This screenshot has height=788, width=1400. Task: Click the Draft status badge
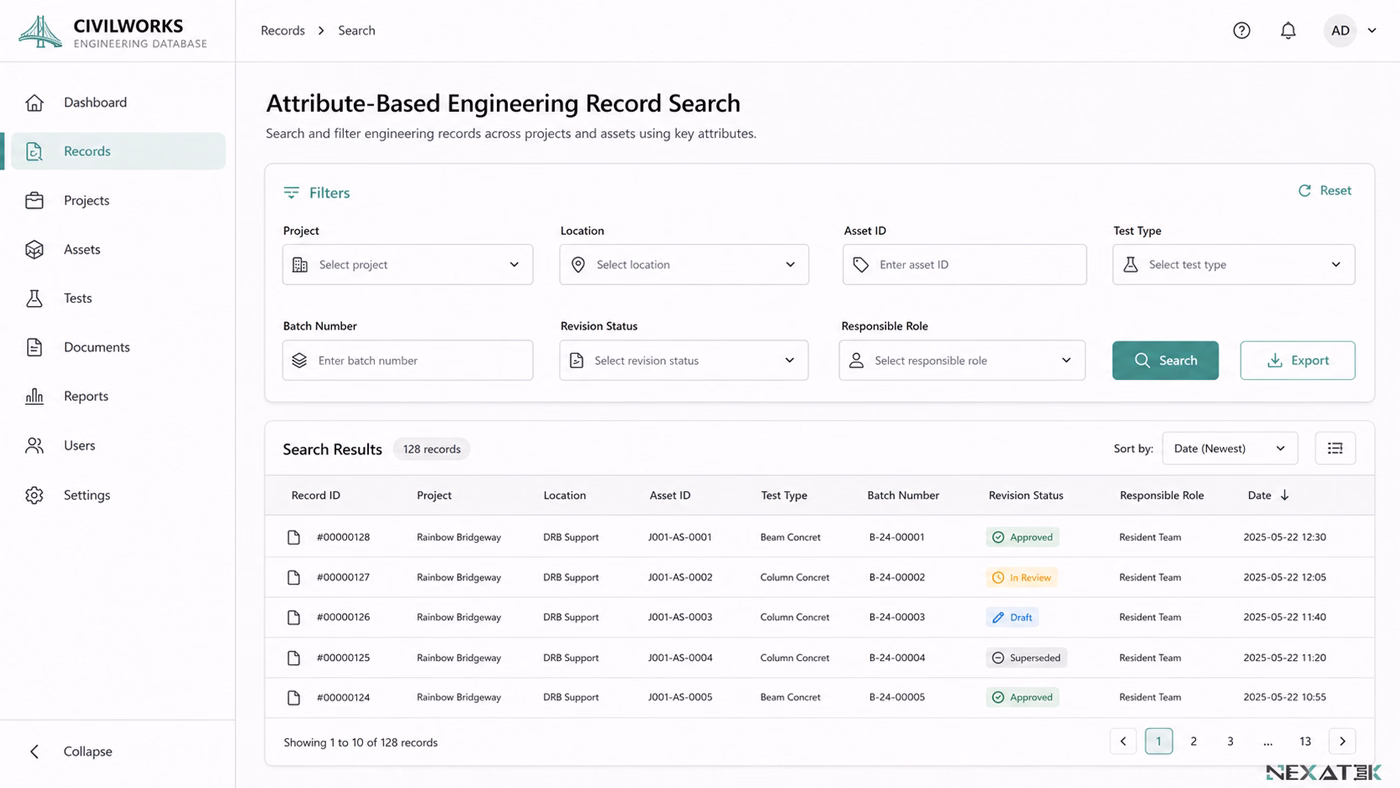(x=1012, y=617)
